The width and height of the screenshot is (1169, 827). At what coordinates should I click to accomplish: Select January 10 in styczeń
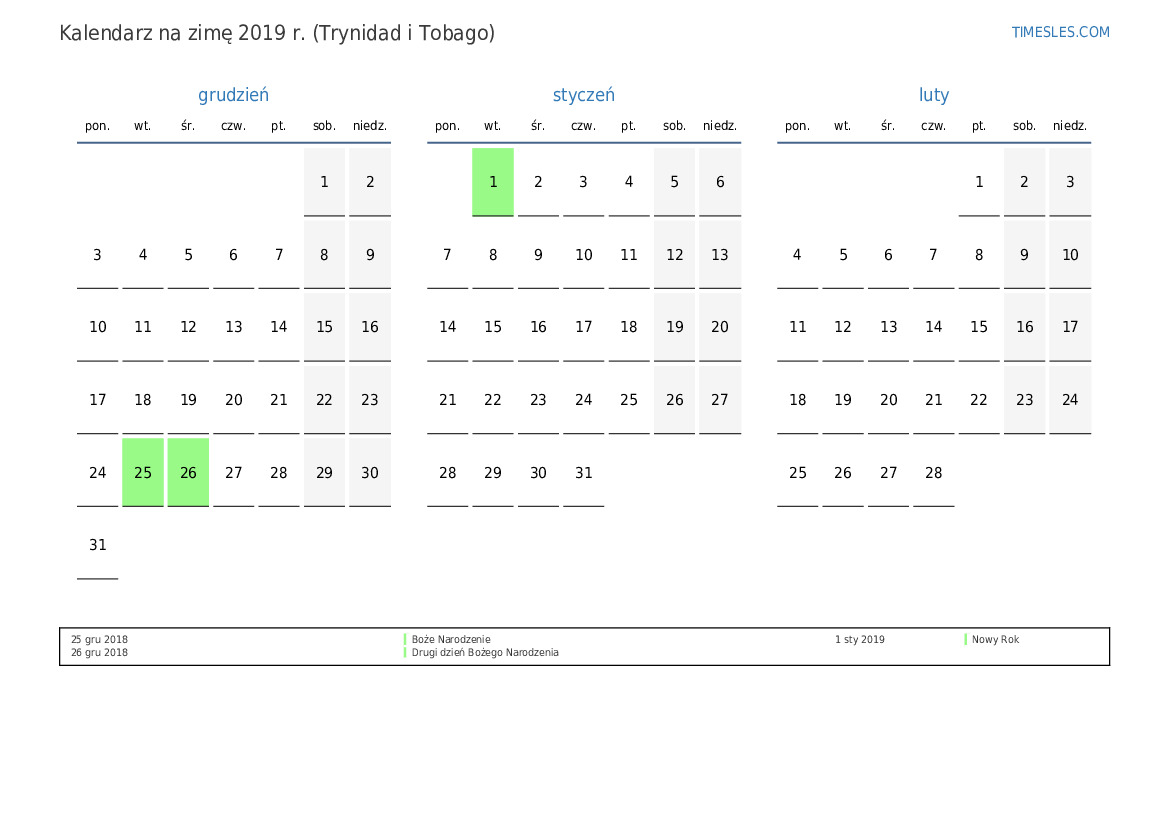(584, 255)
